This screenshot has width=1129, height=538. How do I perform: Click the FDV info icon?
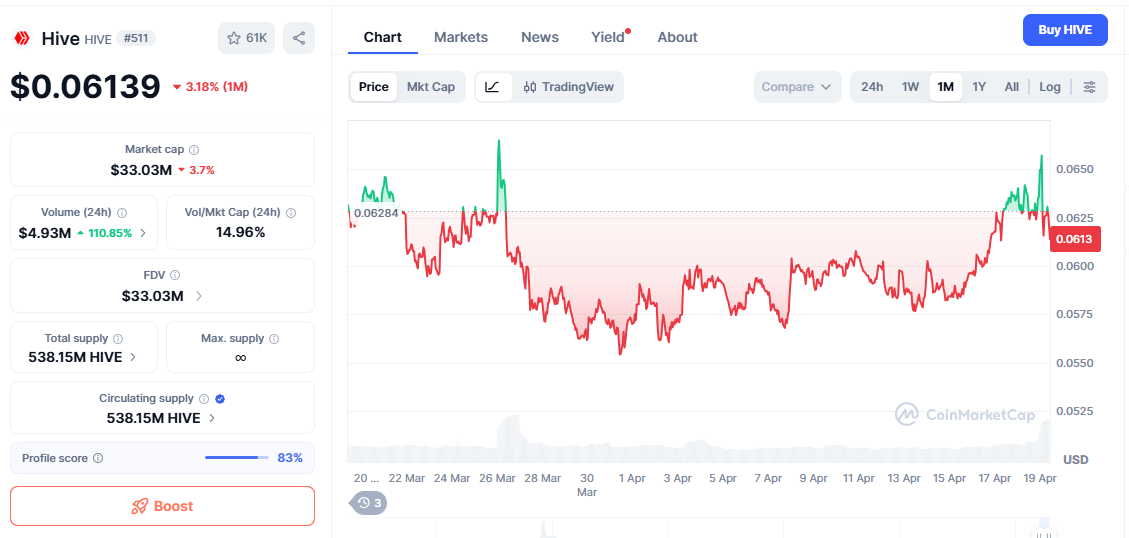[175, 275]
